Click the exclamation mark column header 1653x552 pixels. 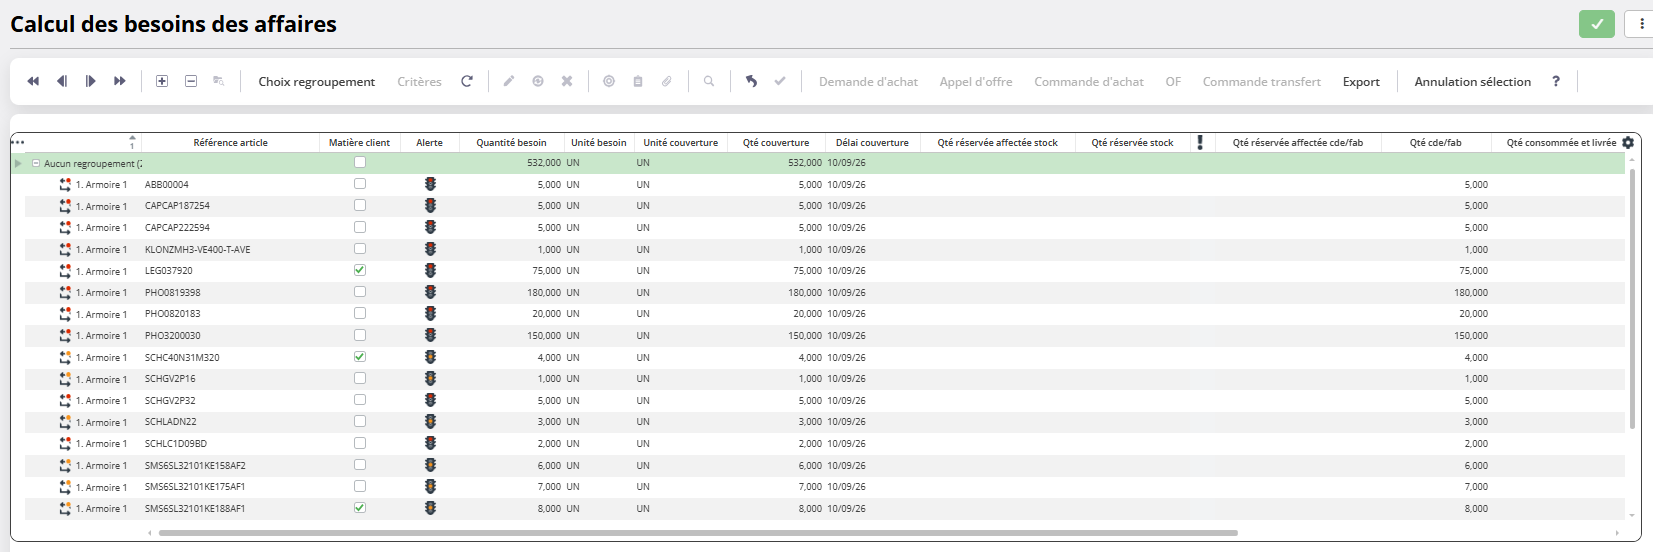click(1200, 142)
